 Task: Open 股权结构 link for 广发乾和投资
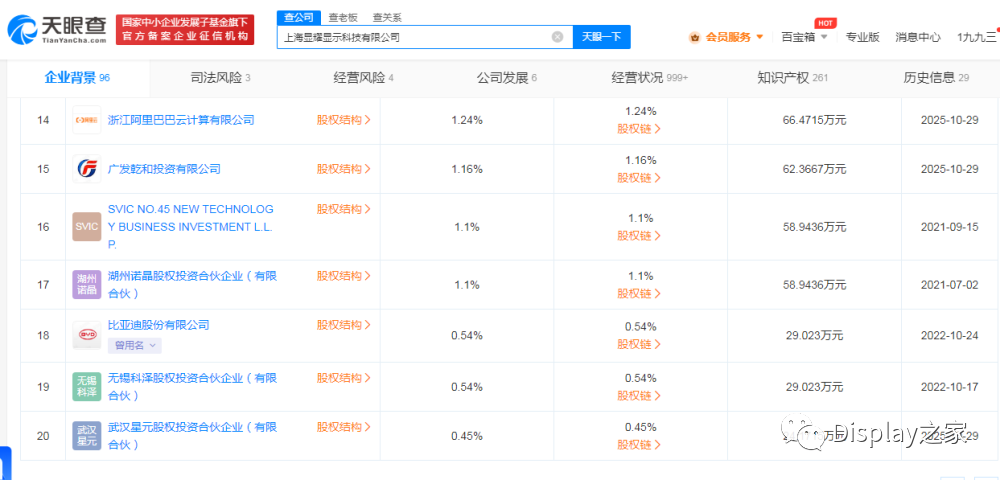point(344,169)
